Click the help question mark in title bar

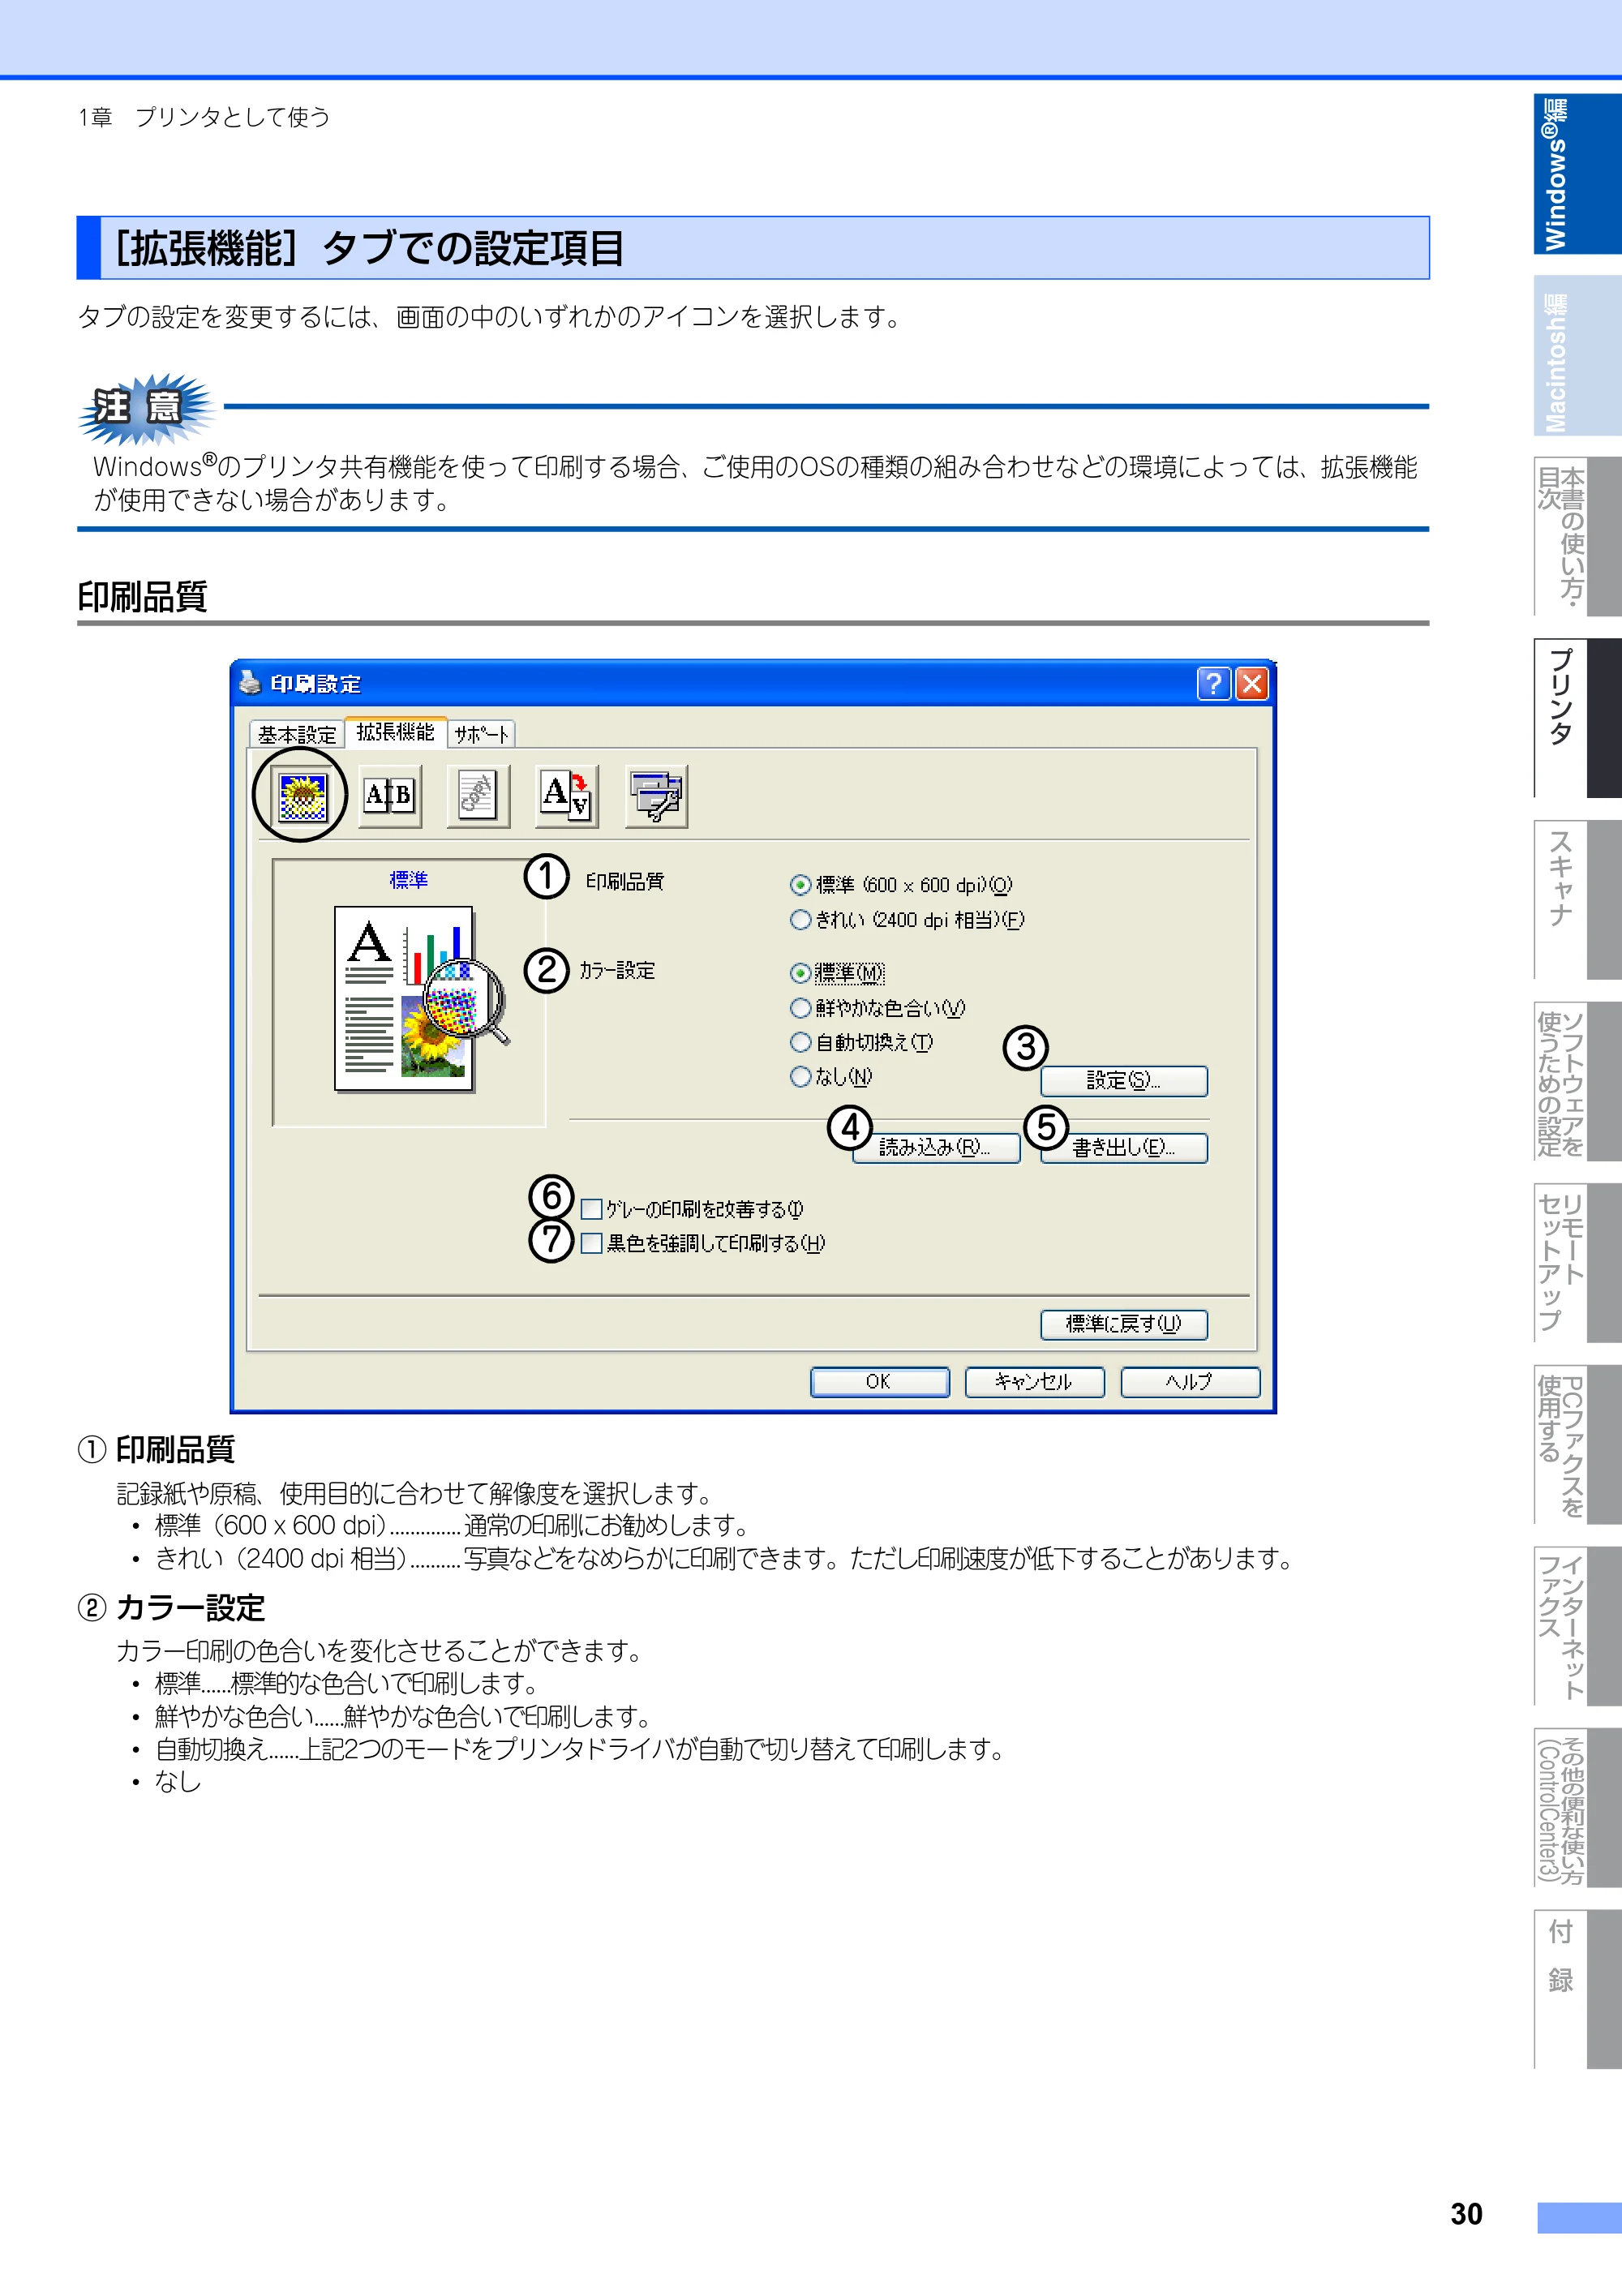coord(1213,684)
